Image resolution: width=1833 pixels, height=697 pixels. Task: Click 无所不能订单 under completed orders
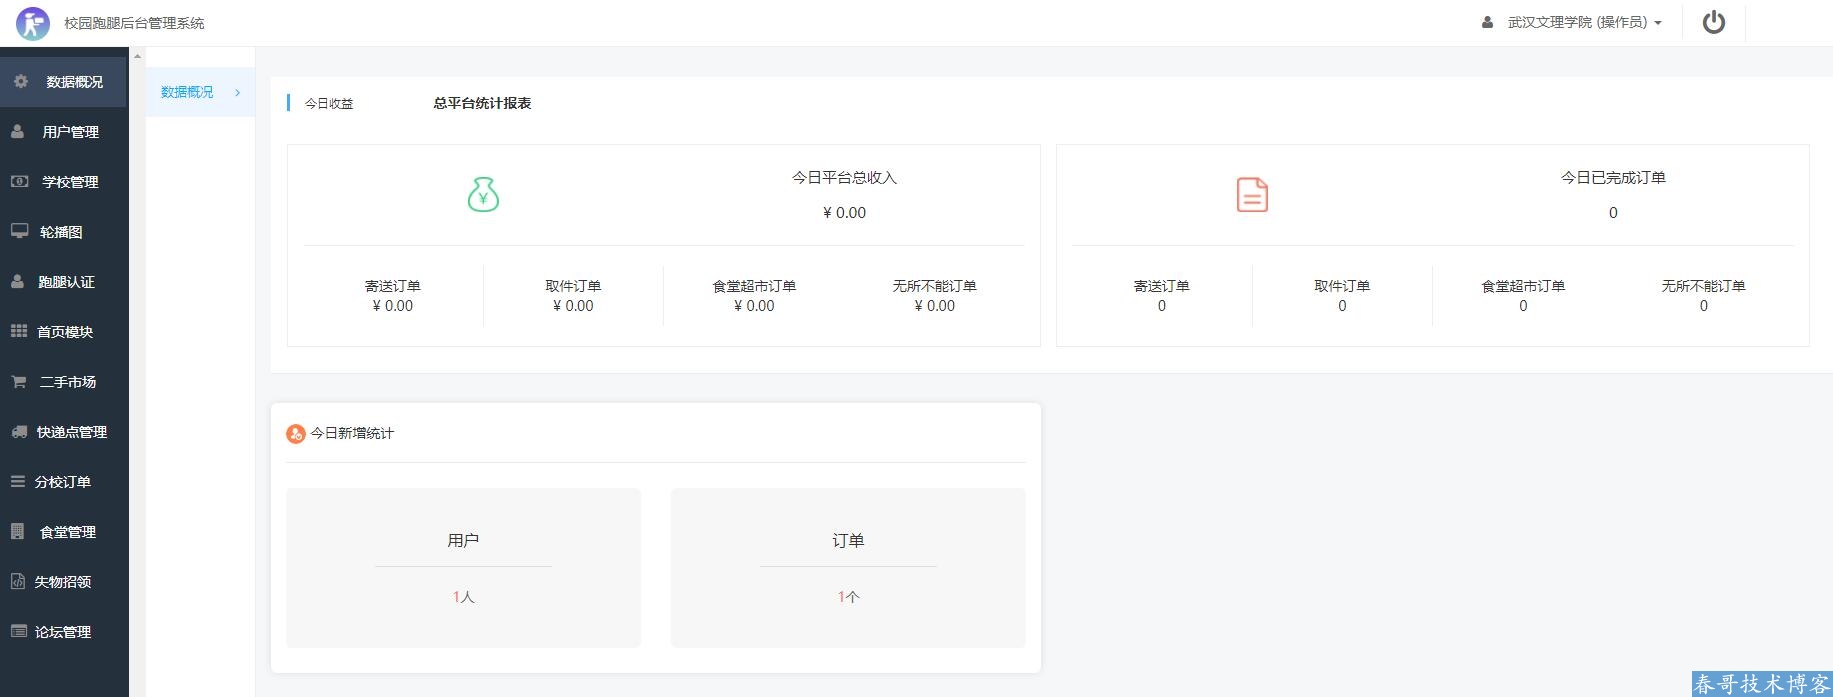click(x=1703, y=286)
